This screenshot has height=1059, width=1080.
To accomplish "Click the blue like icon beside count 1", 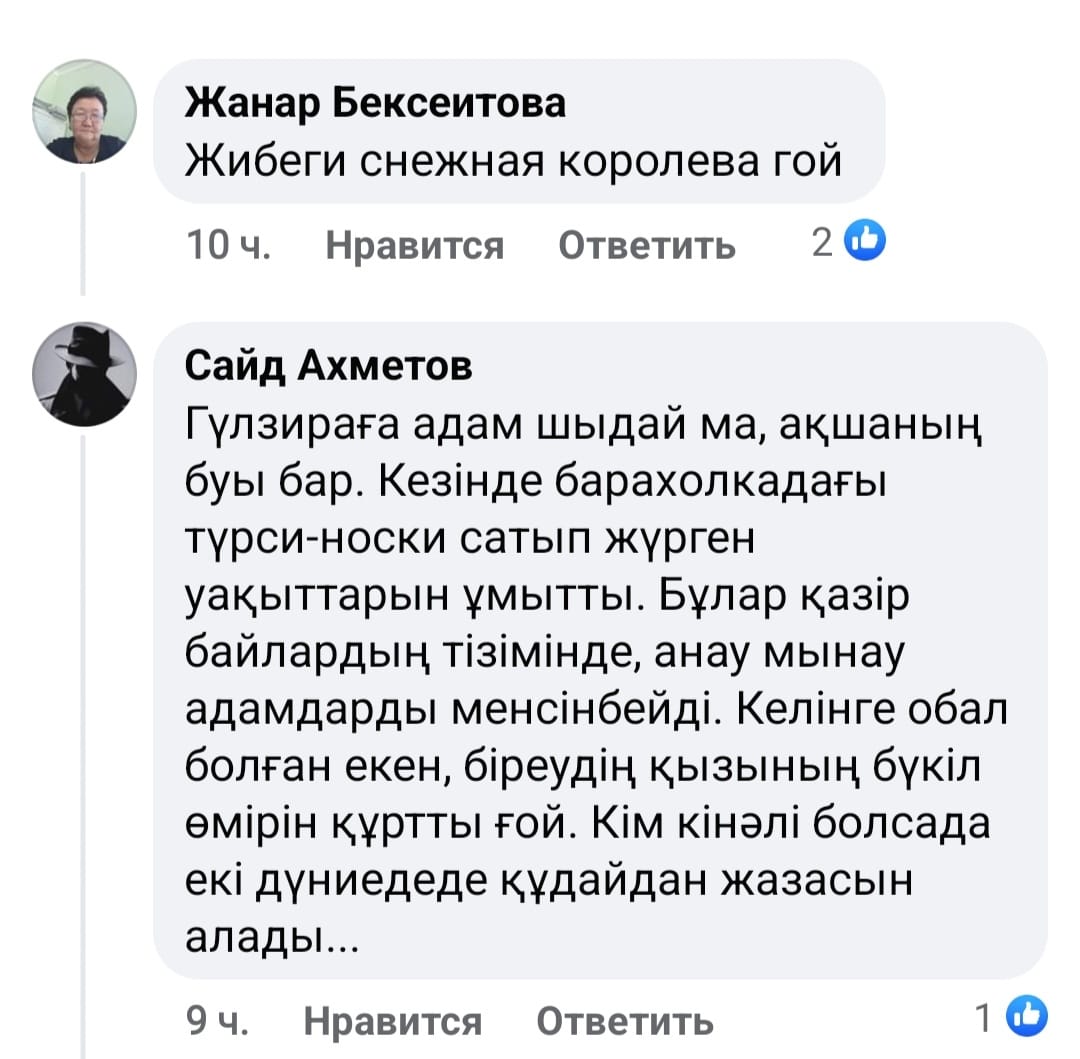I will 1027,1017.
